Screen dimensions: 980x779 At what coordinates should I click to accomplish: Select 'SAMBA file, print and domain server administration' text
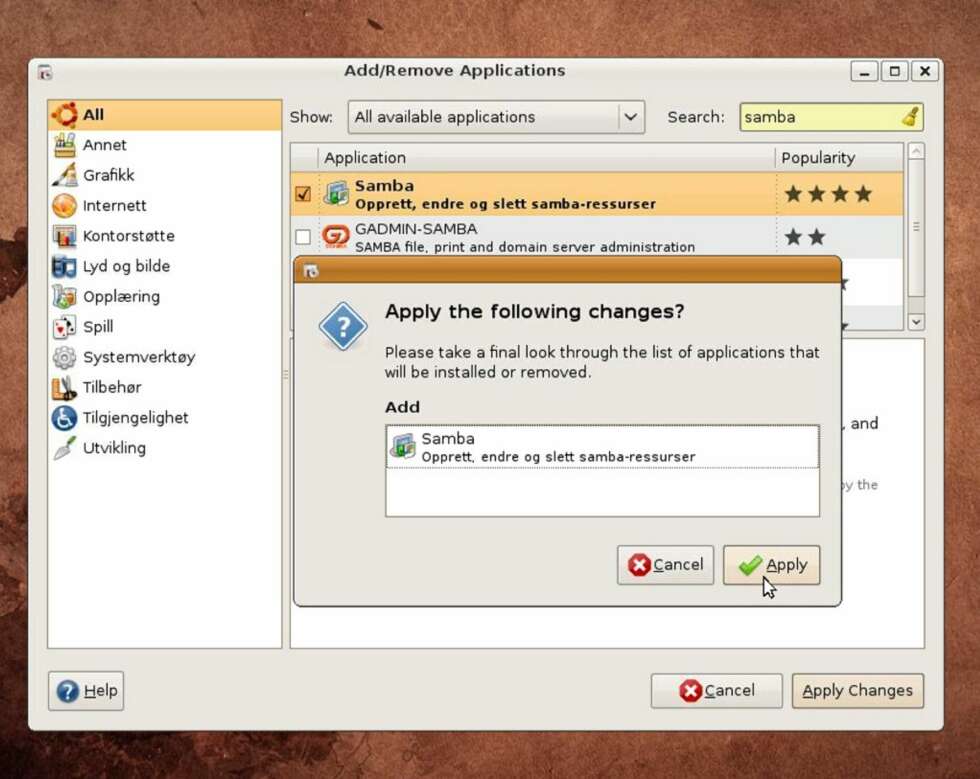click(x=525, y=248)
